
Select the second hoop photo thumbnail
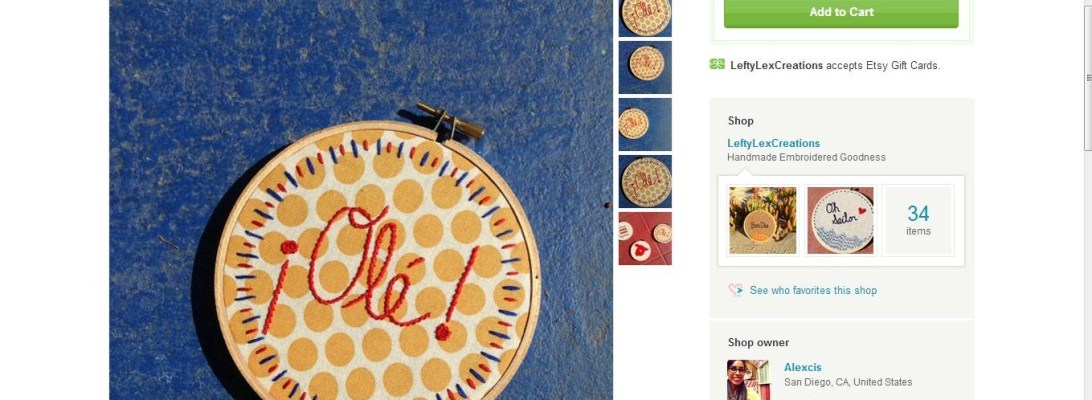tap(645, 68)
